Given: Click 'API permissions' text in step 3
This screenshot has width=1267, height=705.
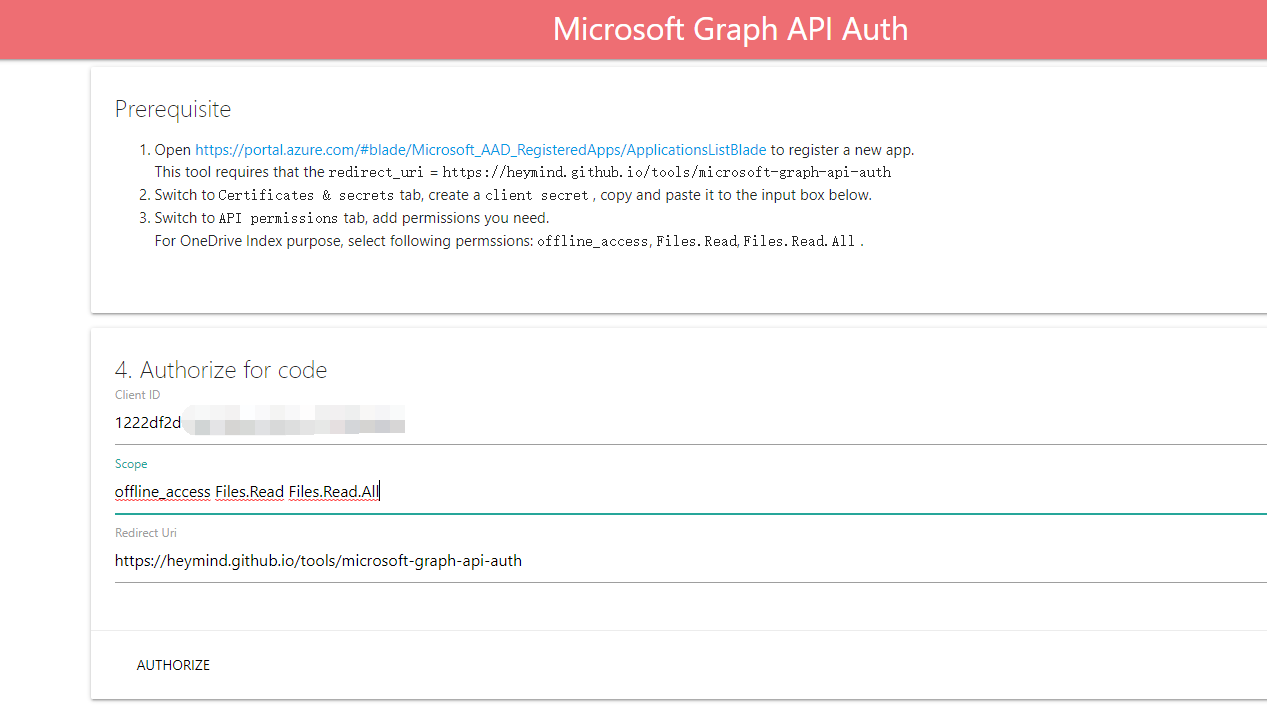Looking at the screenshot, I should coord(278,218).
